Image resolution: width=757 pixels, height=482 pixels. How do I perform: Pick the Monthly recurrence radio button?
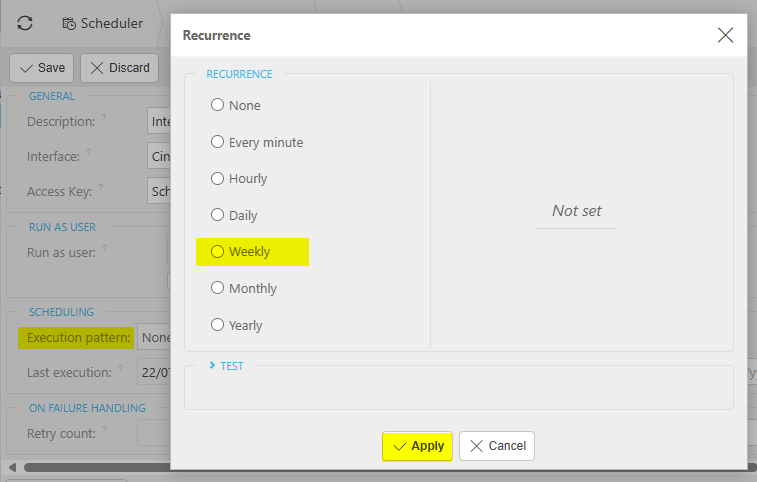coord(217,288)
